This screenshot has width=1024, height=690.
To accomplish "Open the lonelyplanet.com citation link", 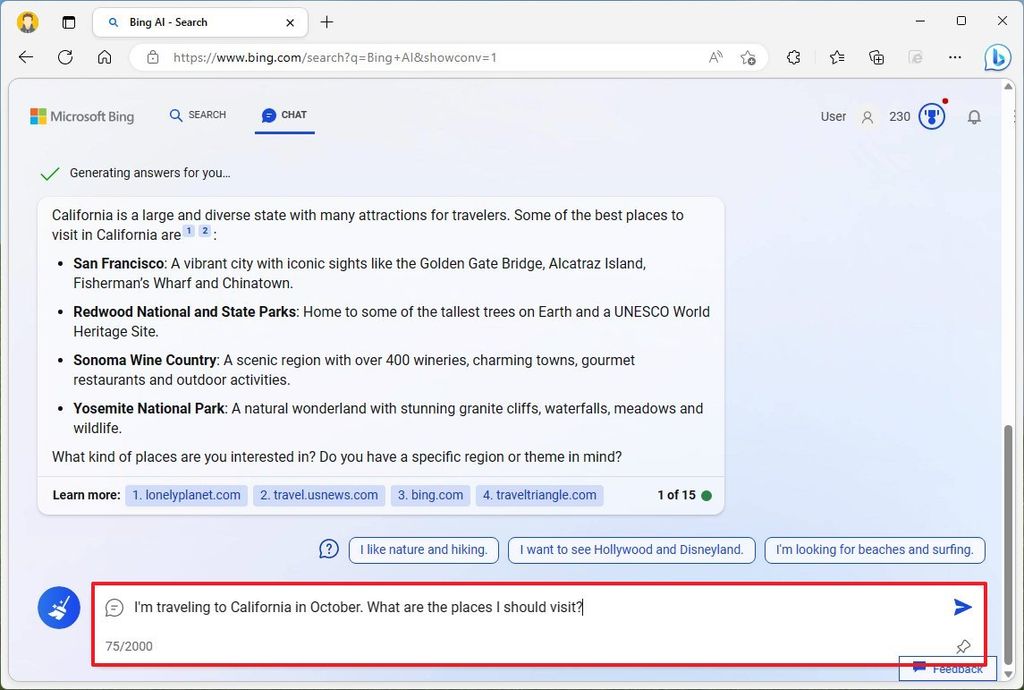I will click(x=186, y=495).
